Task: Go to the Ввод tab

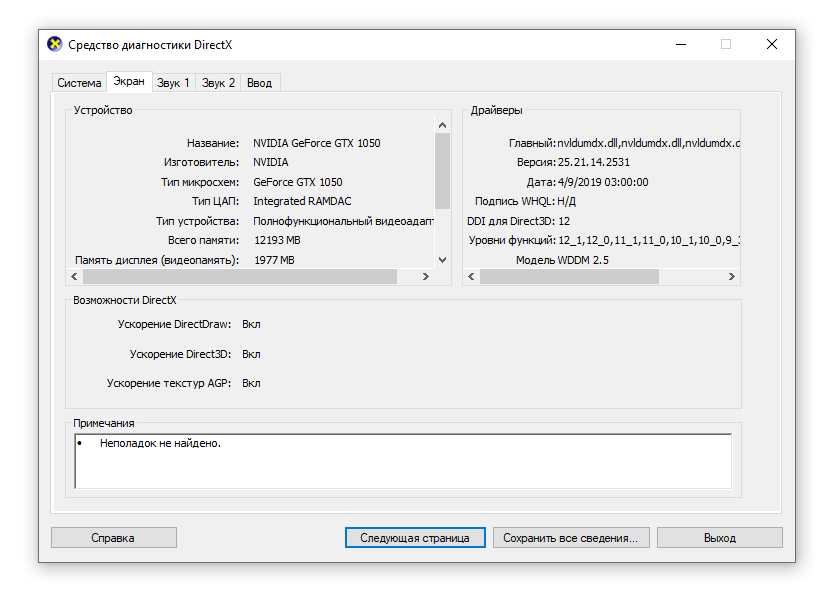Action: point(260,83)
